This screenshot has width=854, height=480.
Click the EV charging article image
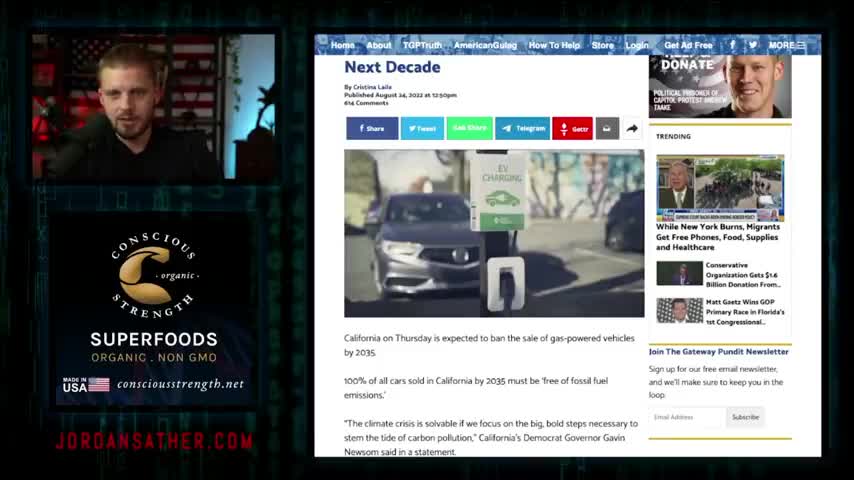point(494,234)
